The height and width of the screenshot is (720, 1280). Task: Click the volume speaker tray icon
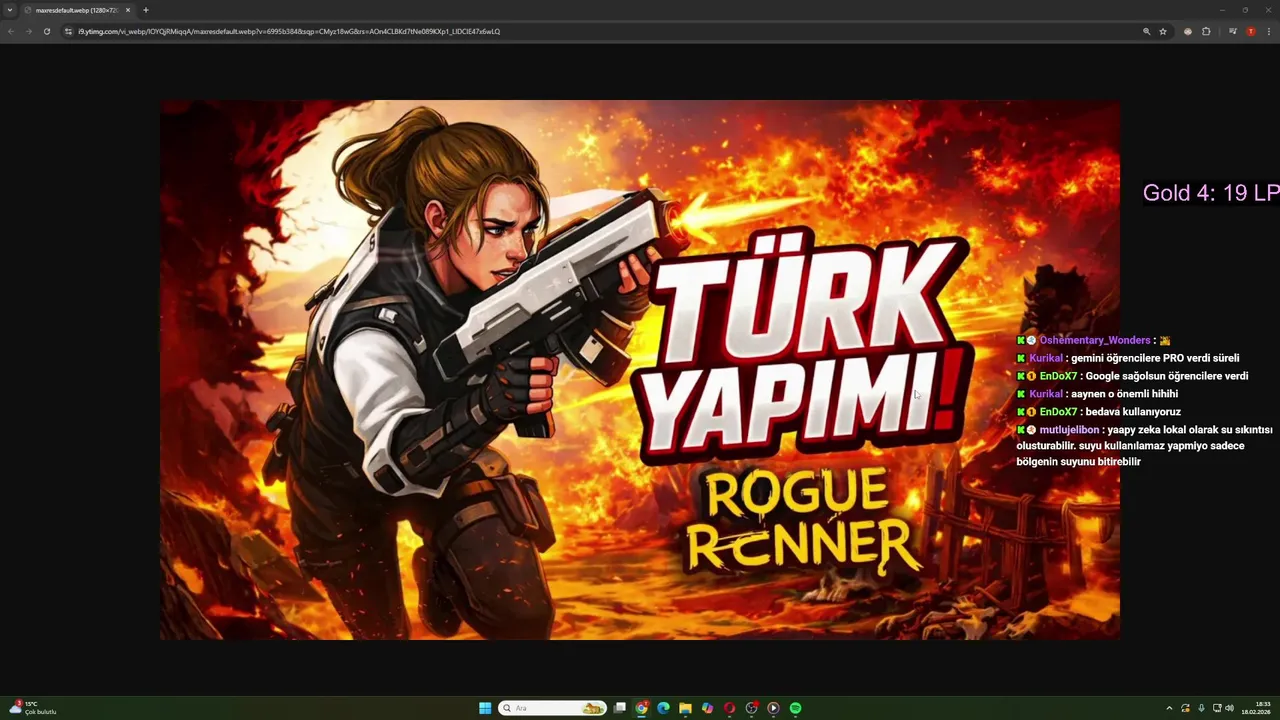1229,708
